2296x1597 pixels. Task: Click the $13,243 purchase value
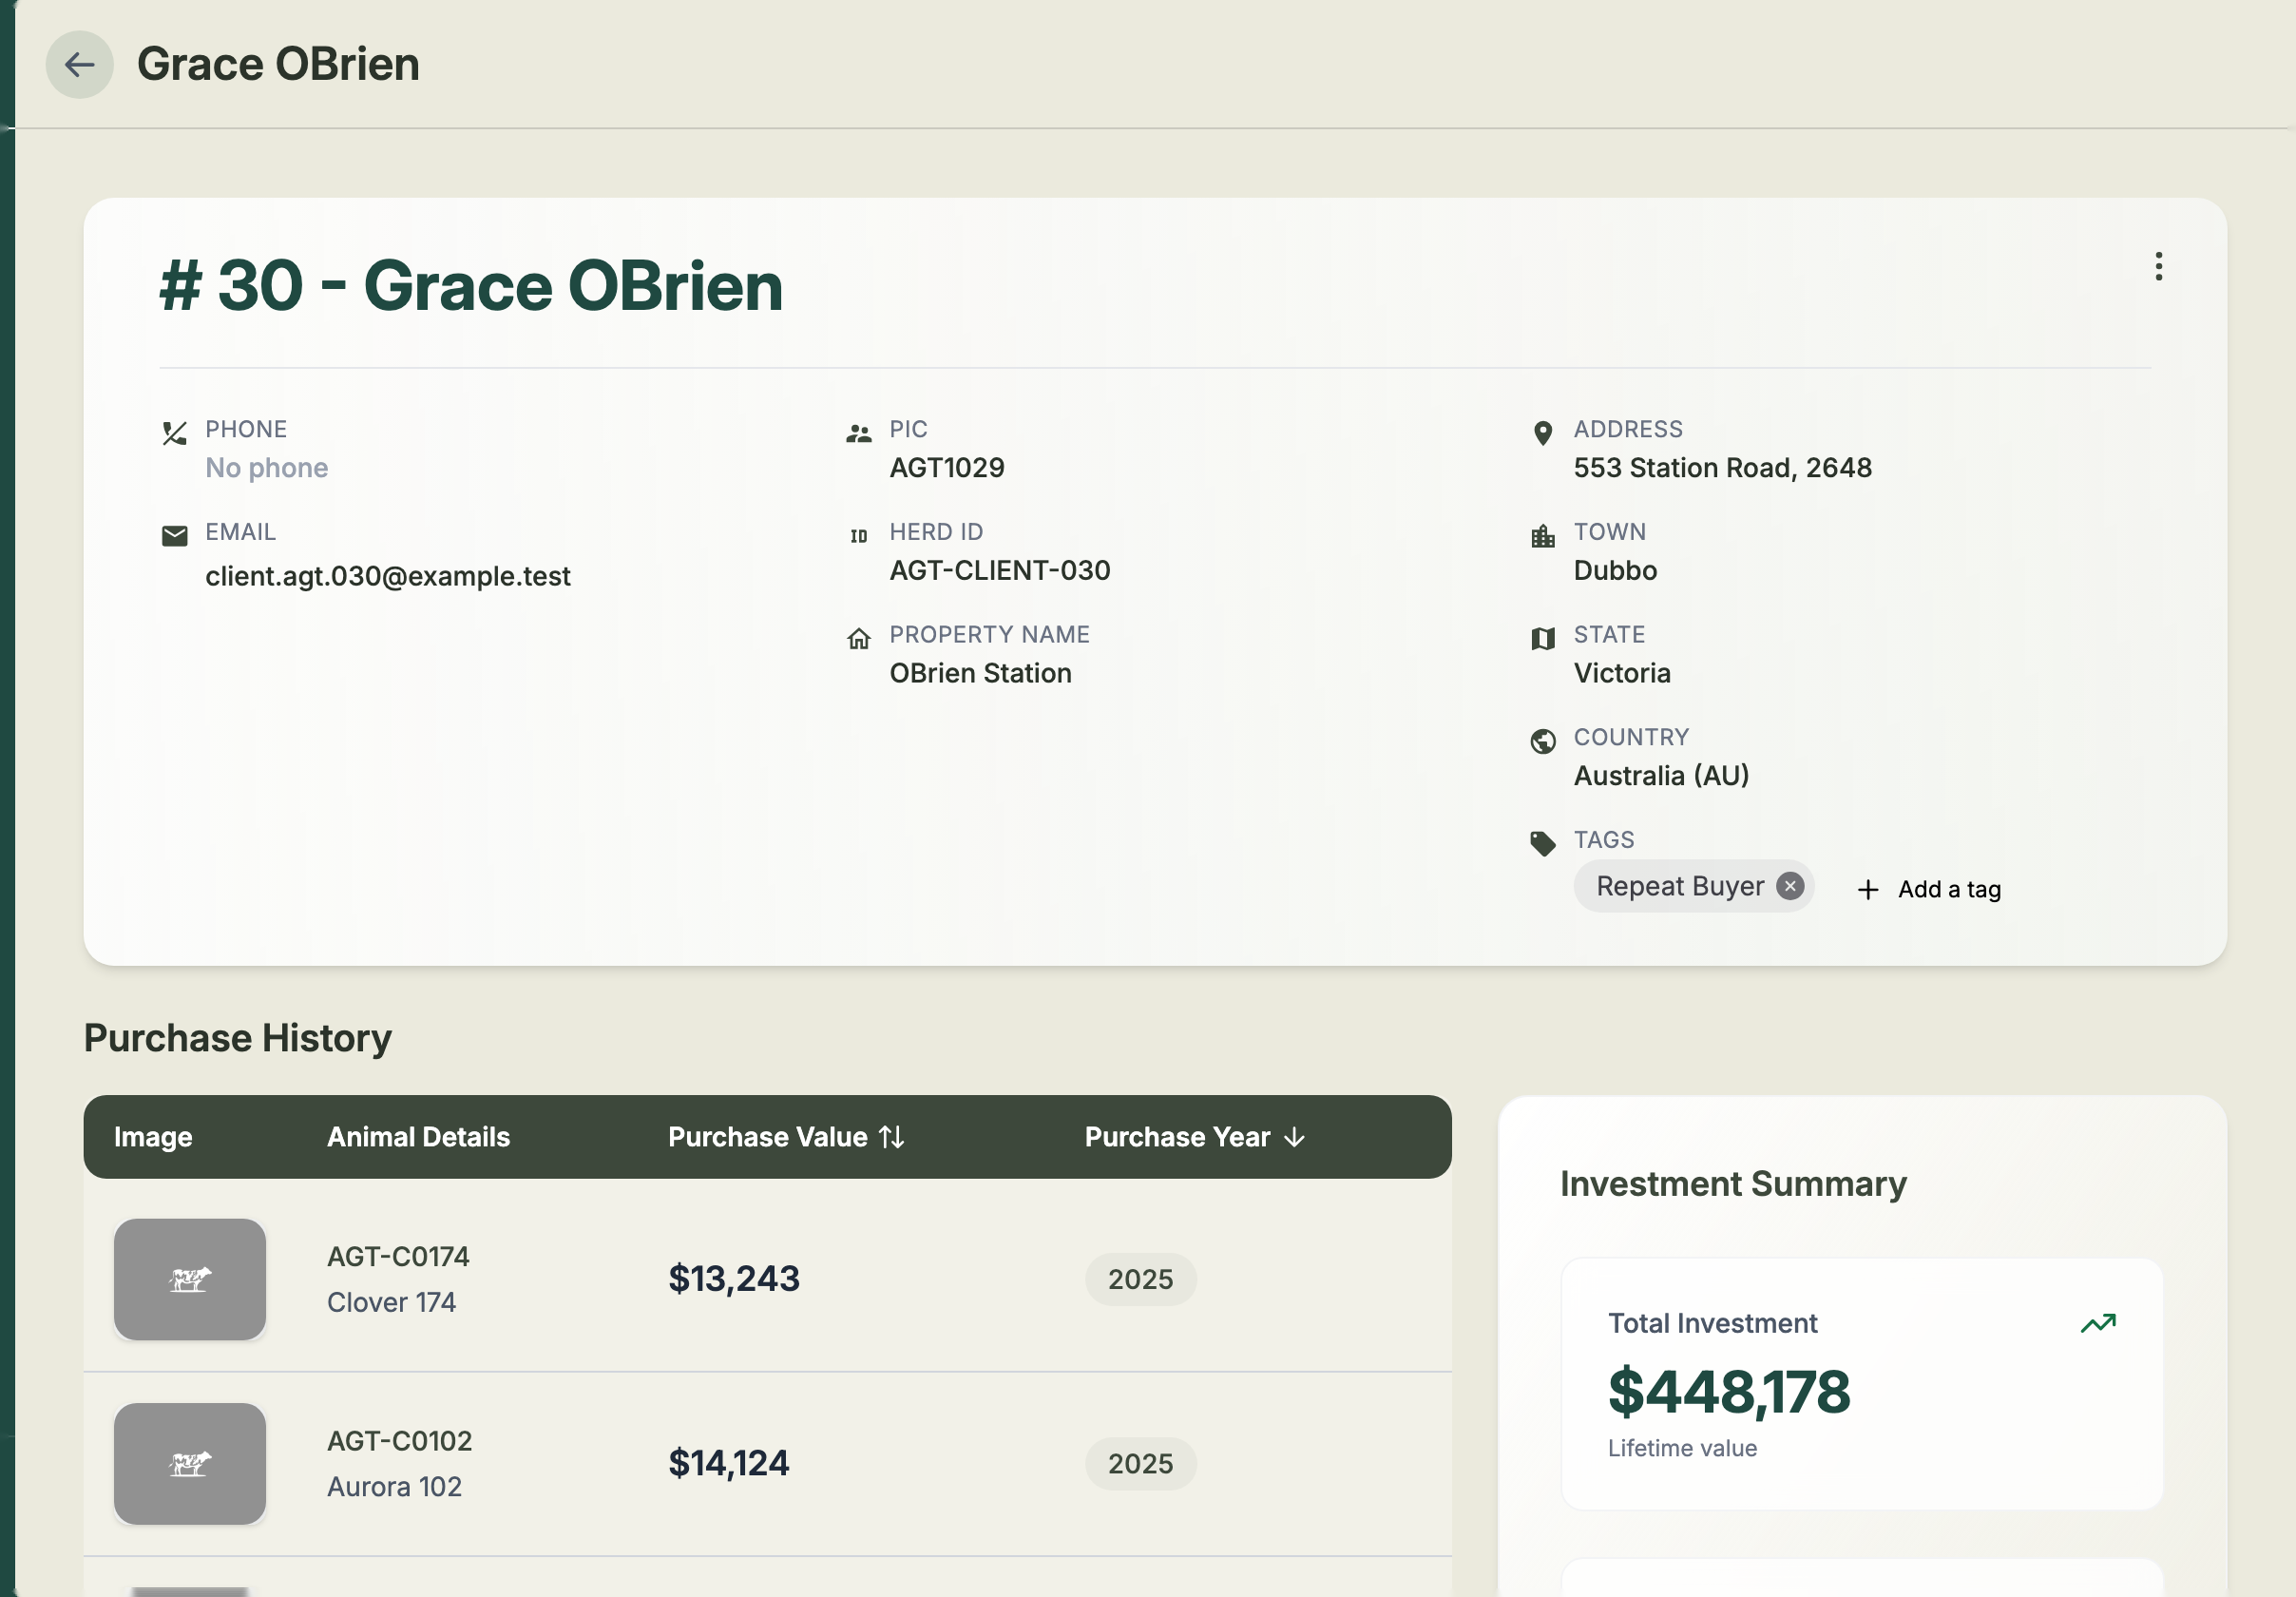(734, 1279)
